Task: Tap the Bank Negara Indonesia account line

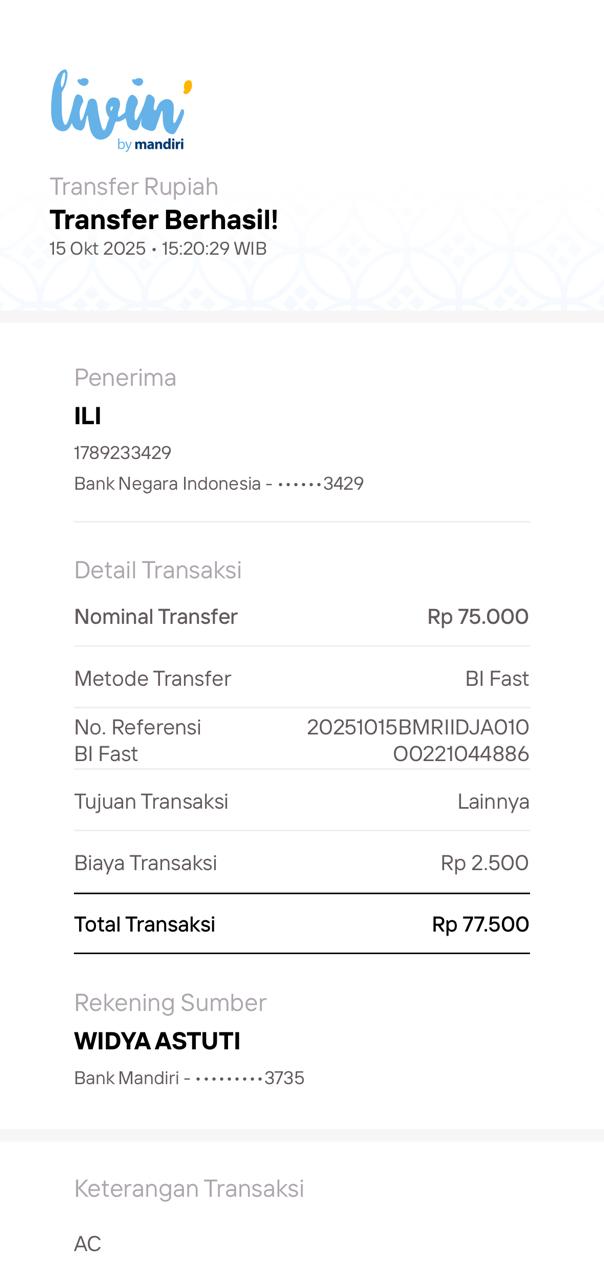Action: (218, 484)
